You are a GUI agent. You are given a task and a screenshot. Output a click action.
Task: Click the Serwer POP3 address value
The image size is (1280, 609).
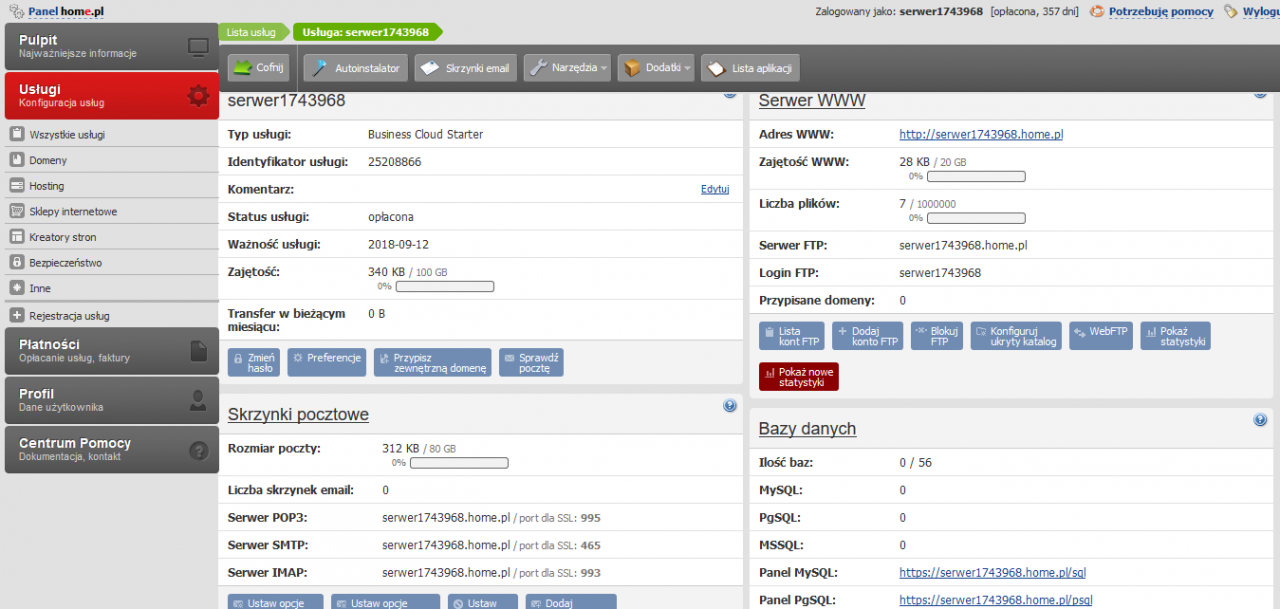pos(446,518)
